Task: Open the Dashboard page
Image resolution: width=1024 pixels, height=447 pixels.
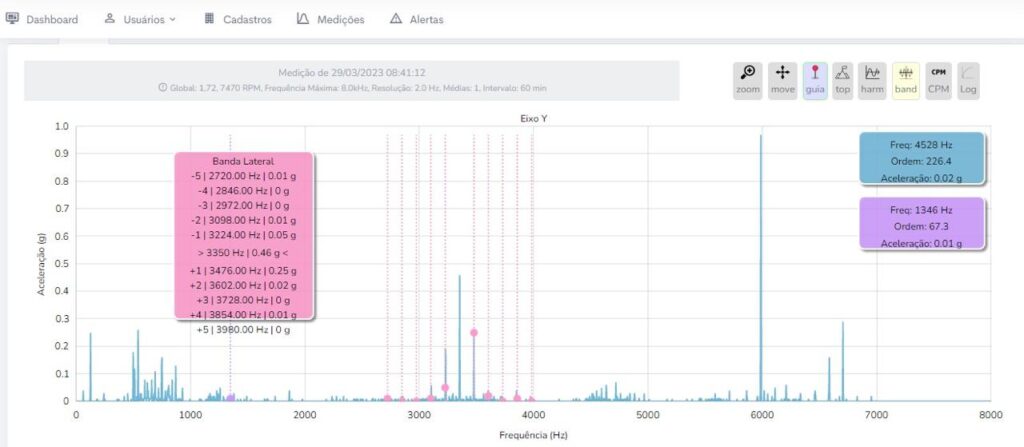Action: (x=51, y=19)
